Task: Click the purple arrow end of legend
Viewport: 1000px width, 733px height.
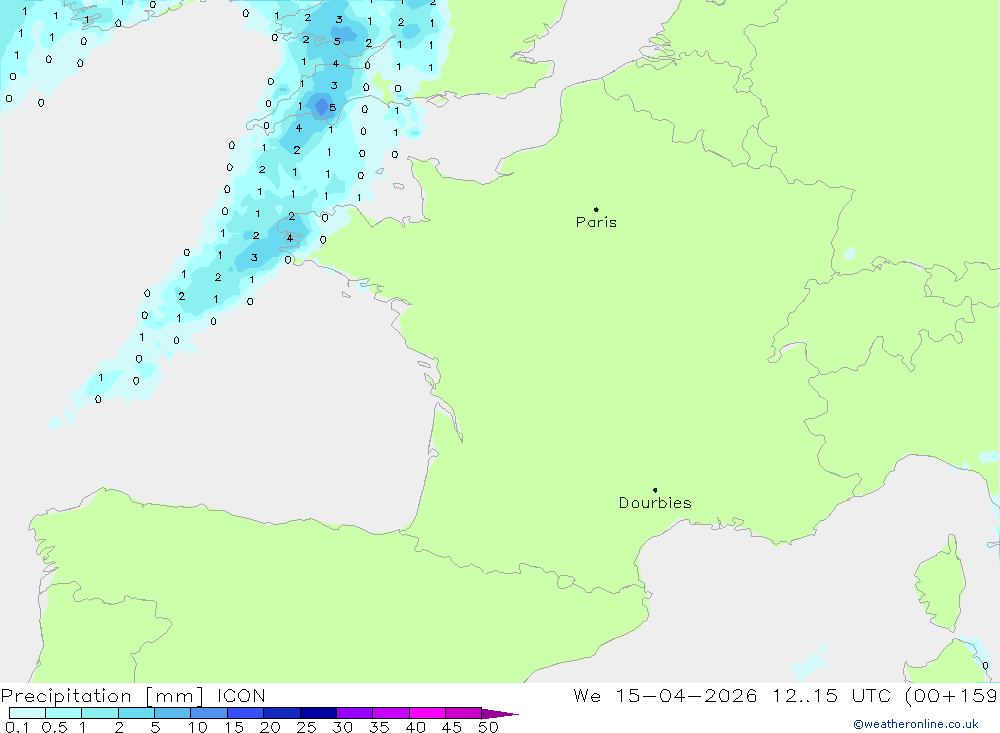Action: click(500, 713)
